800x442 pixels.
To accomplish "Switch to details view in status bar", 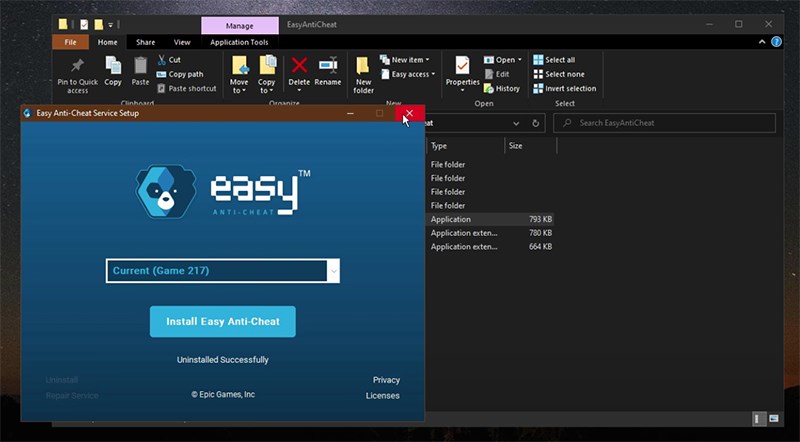I will [758, 419].
